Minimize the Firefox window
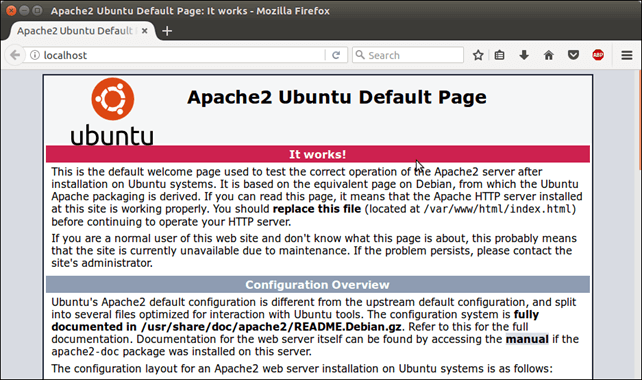The height and width of the screenshot is (380, 642). pyautogui.click(x=24, y=10)
